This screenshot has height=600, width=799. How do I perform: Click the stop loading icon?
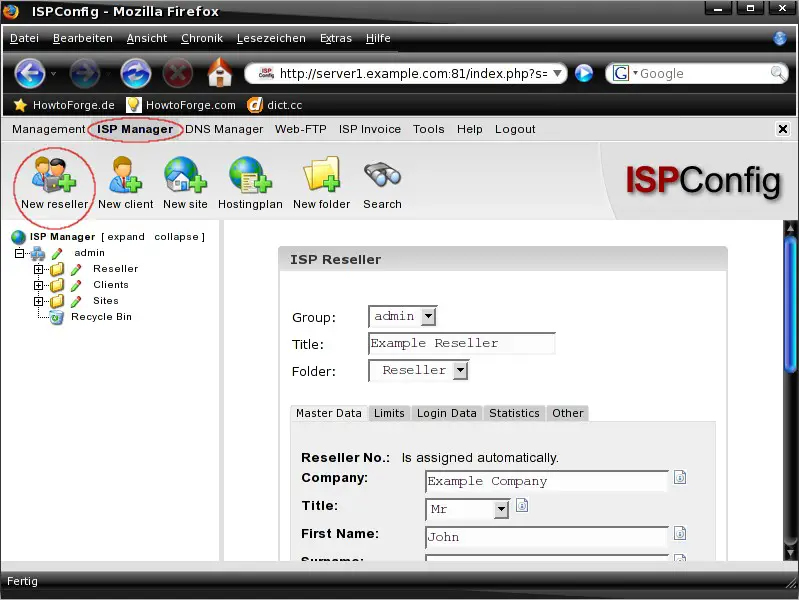(178, 73)
